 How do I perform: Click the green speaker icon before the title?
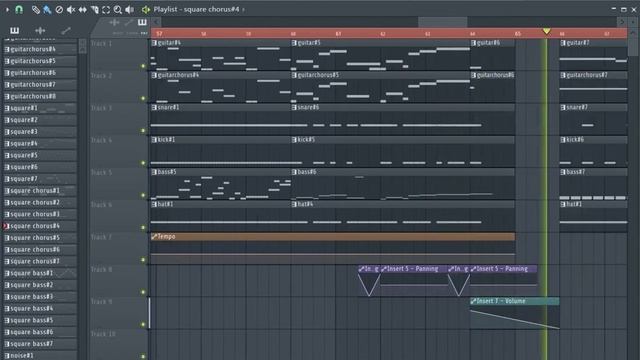click(x=146, y=9)
